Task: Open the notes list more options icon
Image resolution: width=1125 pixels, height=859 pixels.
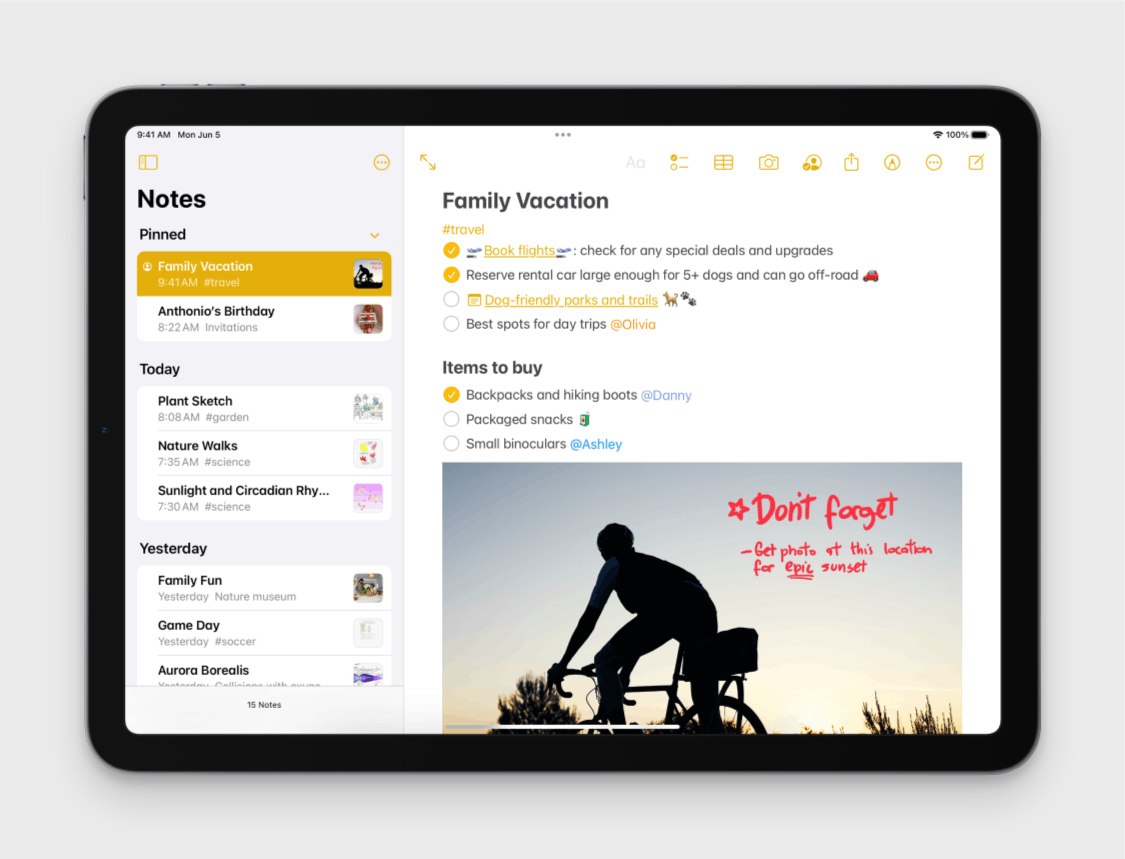Action: click(x=382, y=162)
